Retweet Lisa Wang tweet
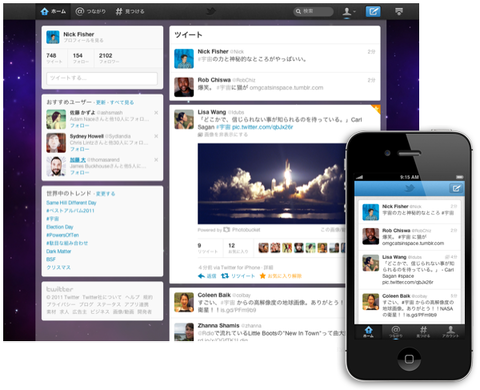 pos(238,276)
